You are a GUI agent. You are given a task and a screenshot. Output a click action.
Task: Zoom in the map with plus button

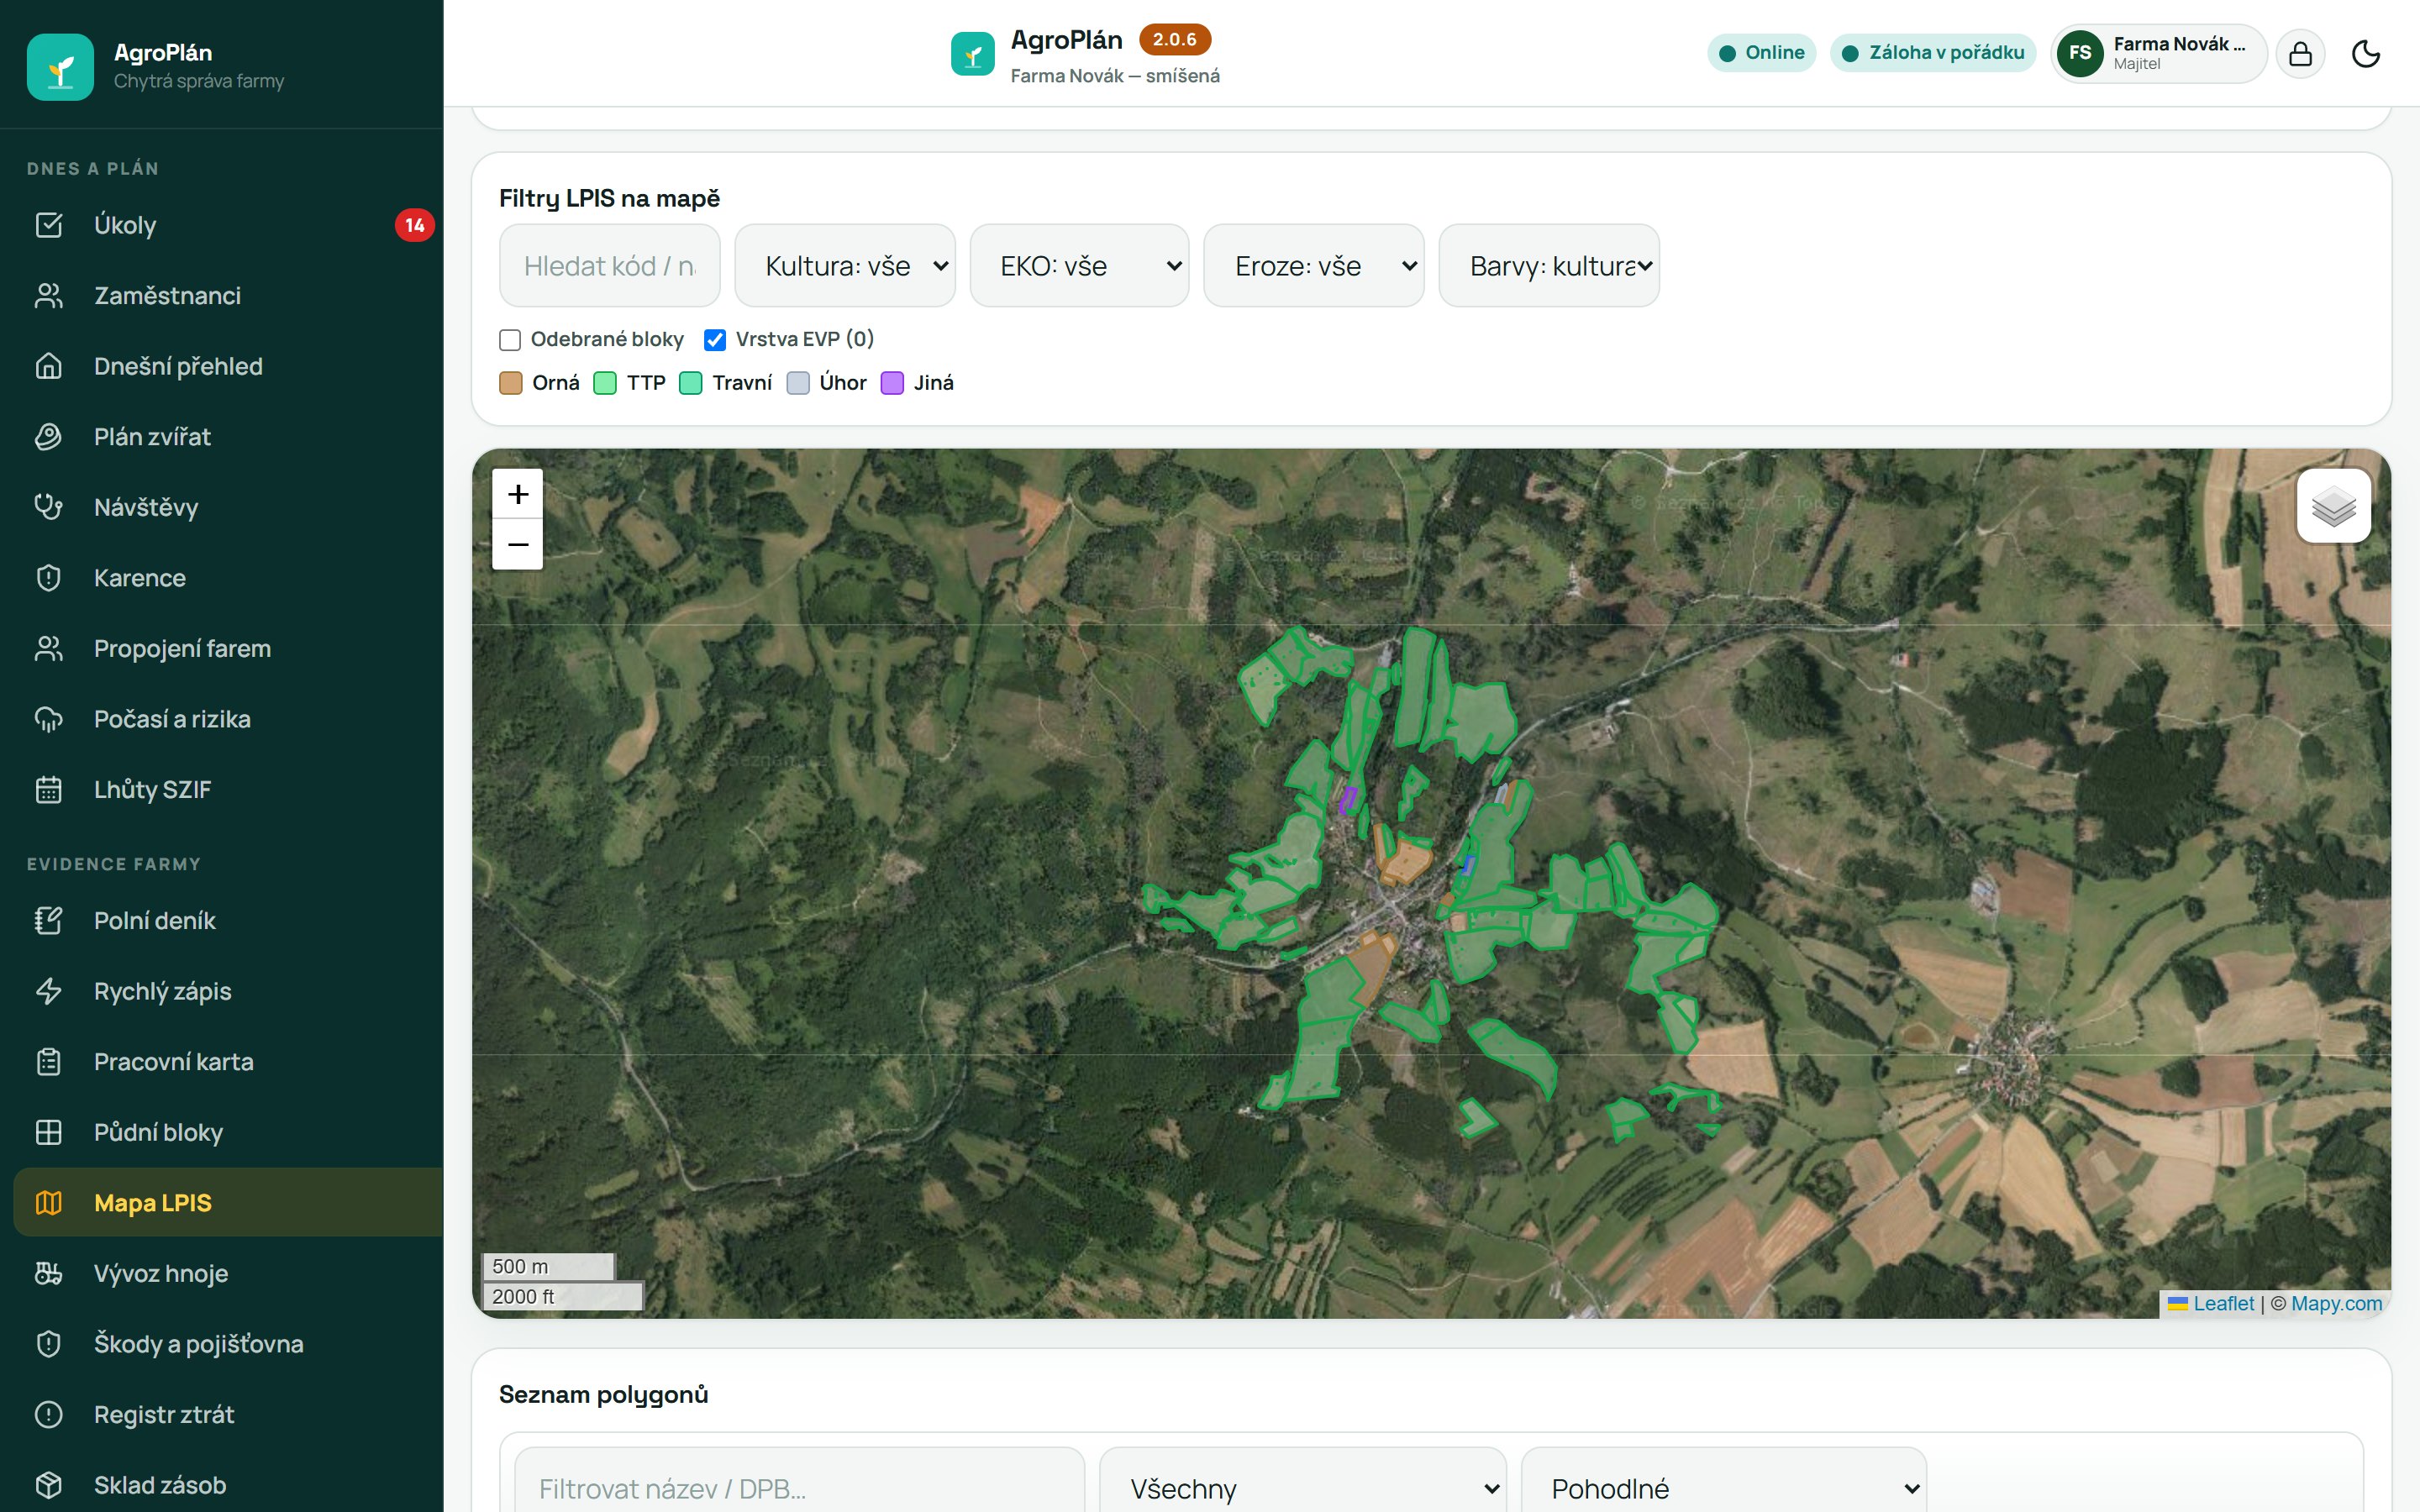pyautogui.click(x=518, y=494)
